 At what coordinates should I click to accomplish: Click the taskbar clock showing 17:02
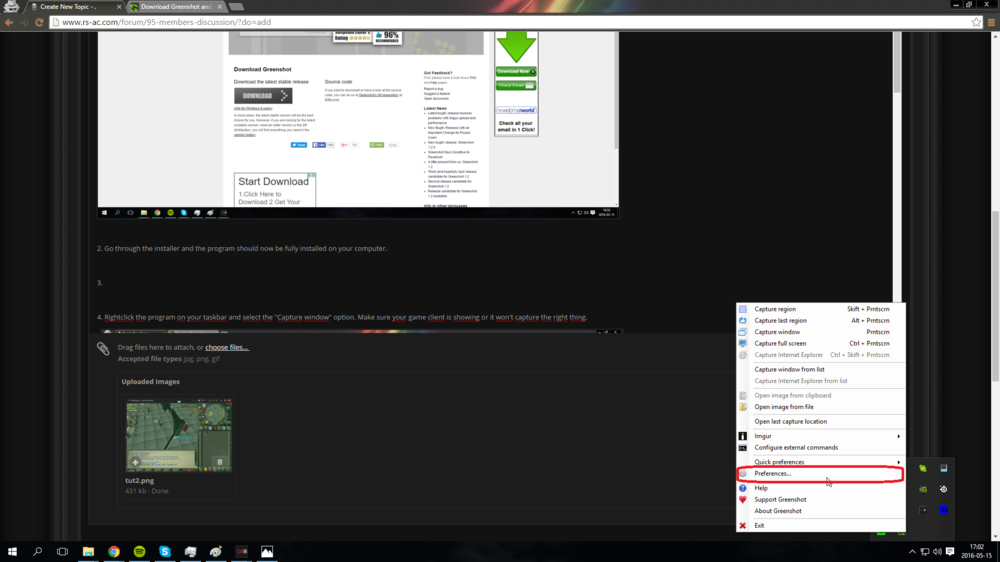click(x=977, y=552)
